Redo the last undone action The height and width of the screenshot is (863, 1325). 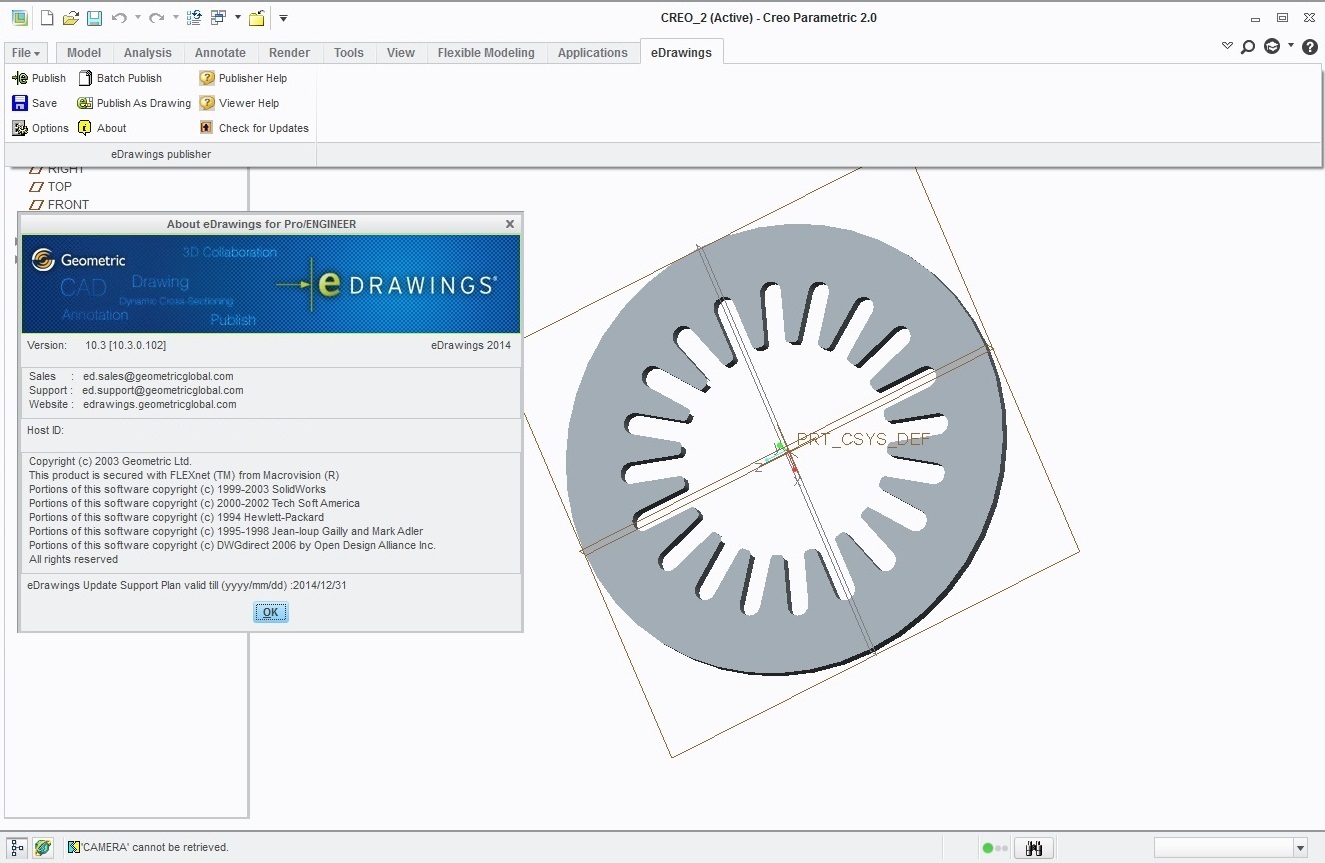click(156, 18)
